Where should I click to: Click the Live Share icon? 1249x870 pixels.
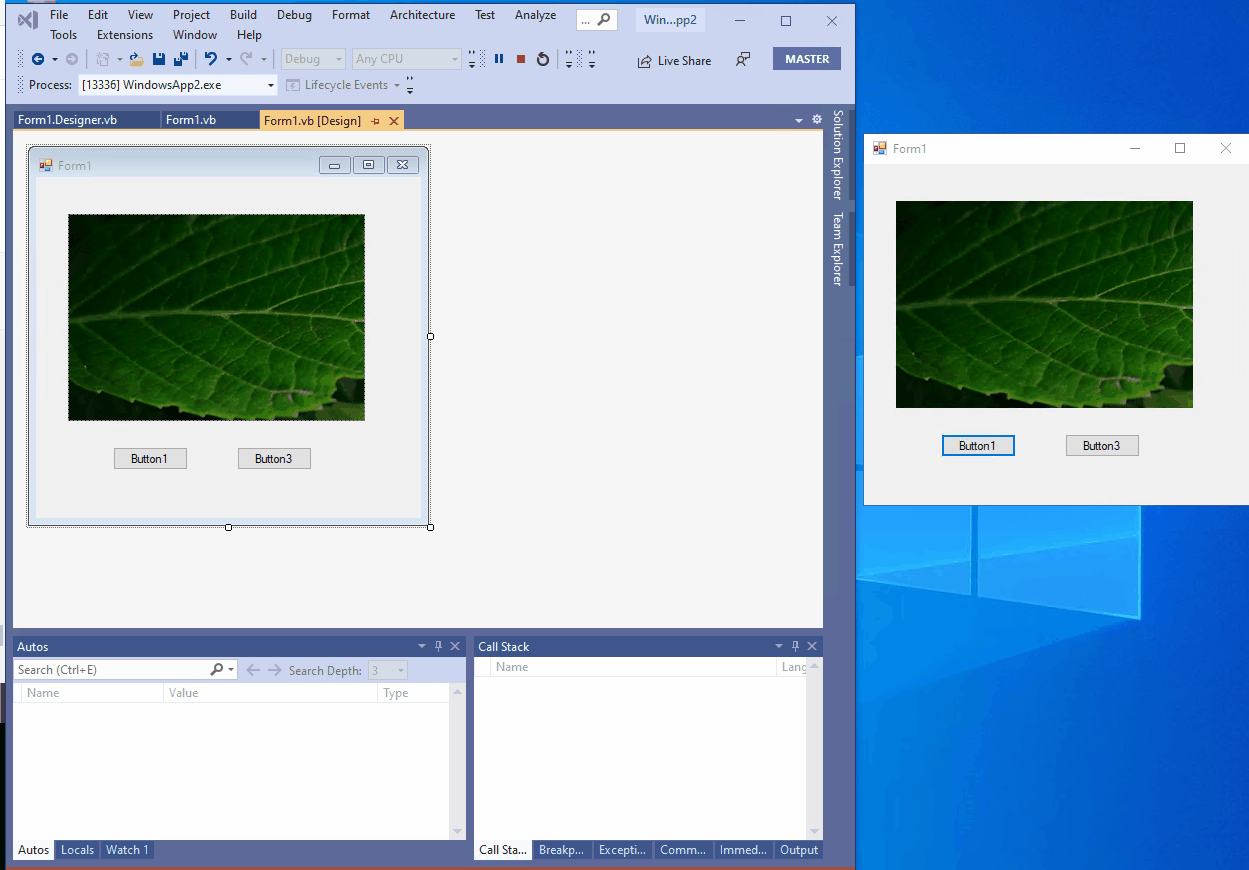(643, 60)
